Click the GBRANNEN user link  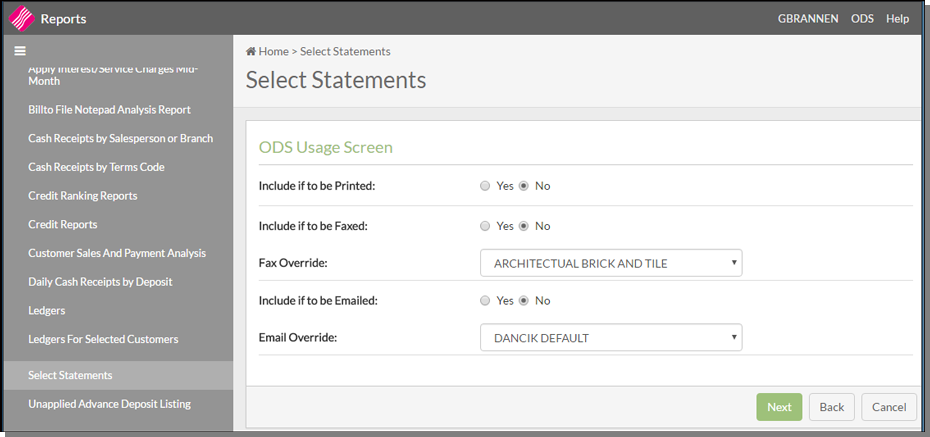pos(808,19)
